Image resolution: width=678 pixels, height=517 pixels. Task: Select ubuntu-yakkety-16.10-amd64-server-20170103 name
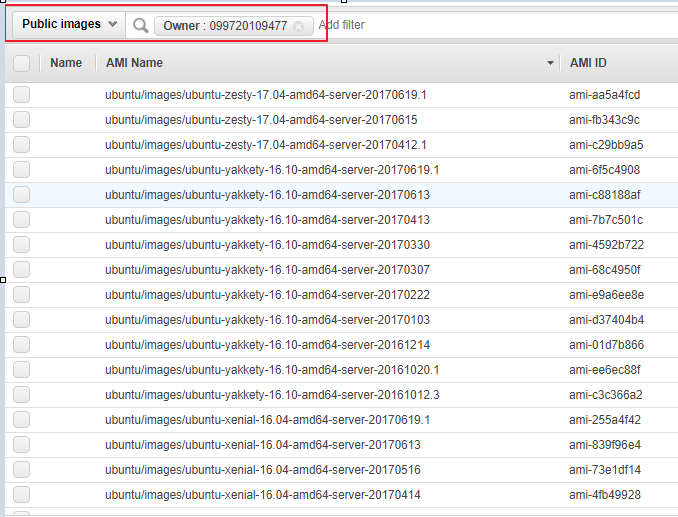click(x=268, y=320)
